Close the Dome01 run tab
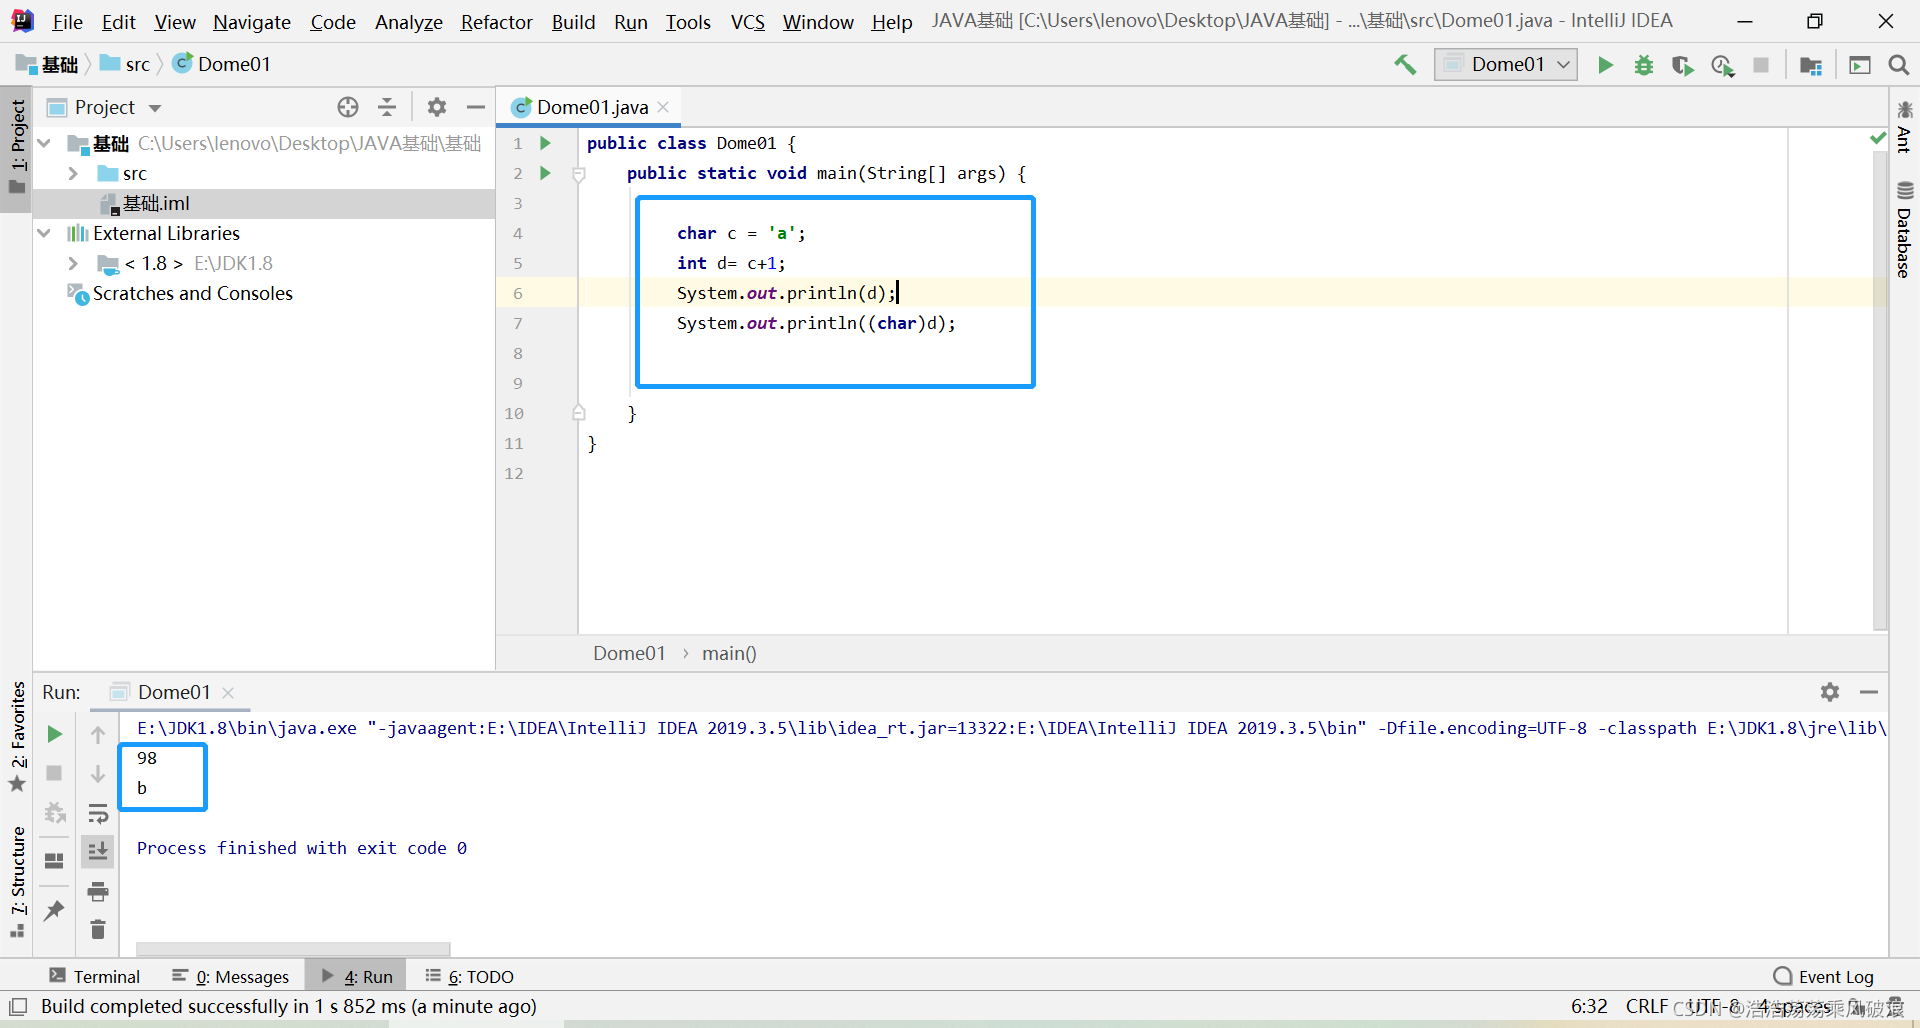This screenshot has width=1920, height=1028. click(228, 693)
